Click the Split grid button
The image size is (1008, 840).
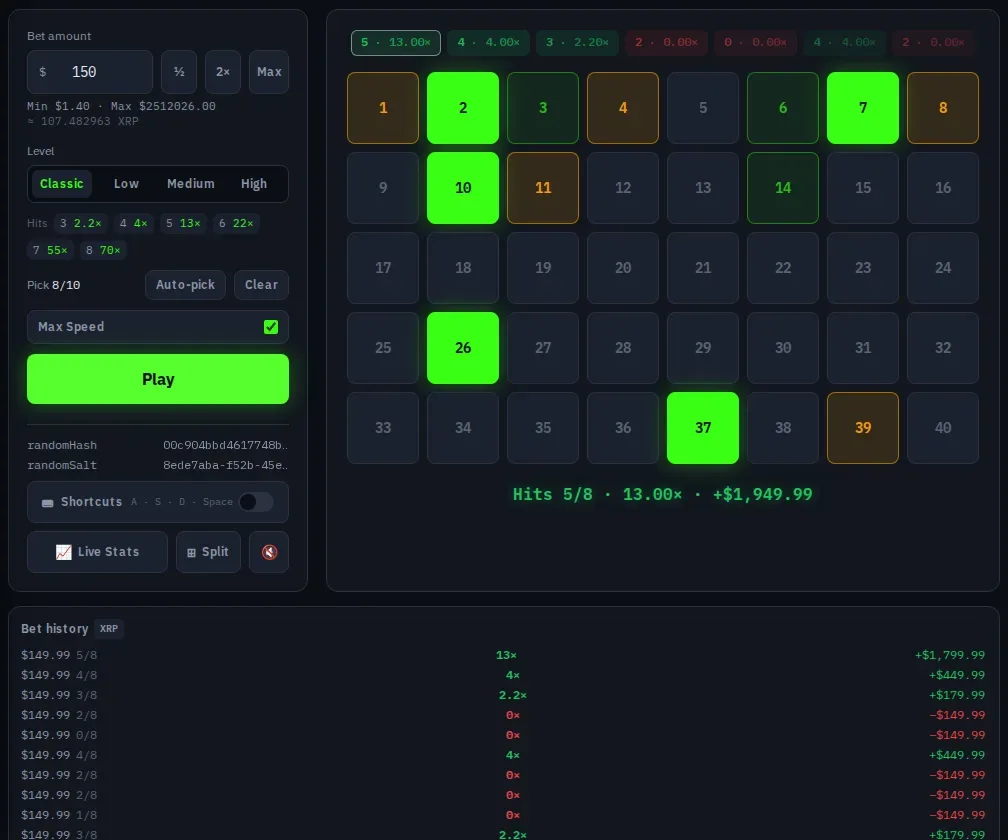pyautogui.click(x=208, y=551)
